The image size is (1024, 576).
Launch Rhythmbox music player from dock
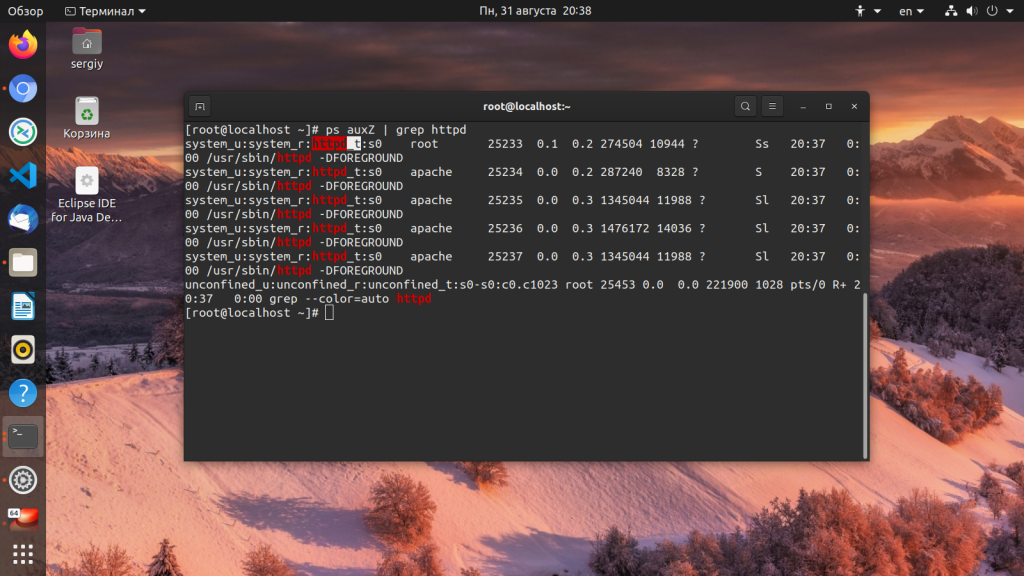tap(23, 350)
